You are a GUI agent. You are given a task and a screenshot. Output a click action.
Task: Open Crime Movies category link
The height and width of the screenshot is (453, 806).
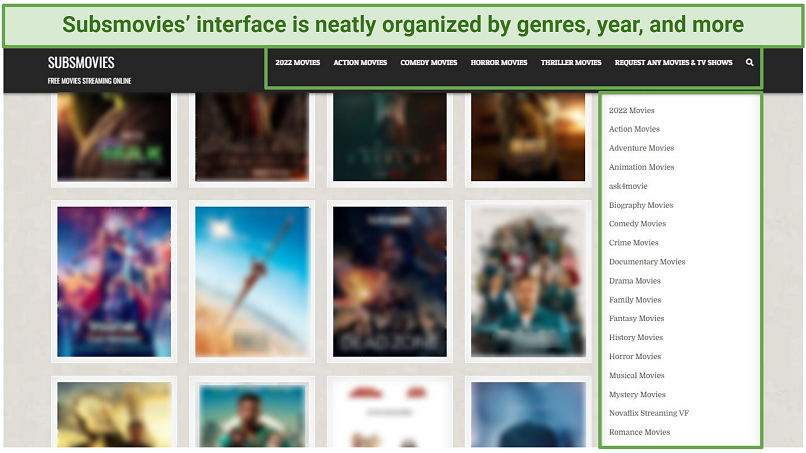click(634, 243)
